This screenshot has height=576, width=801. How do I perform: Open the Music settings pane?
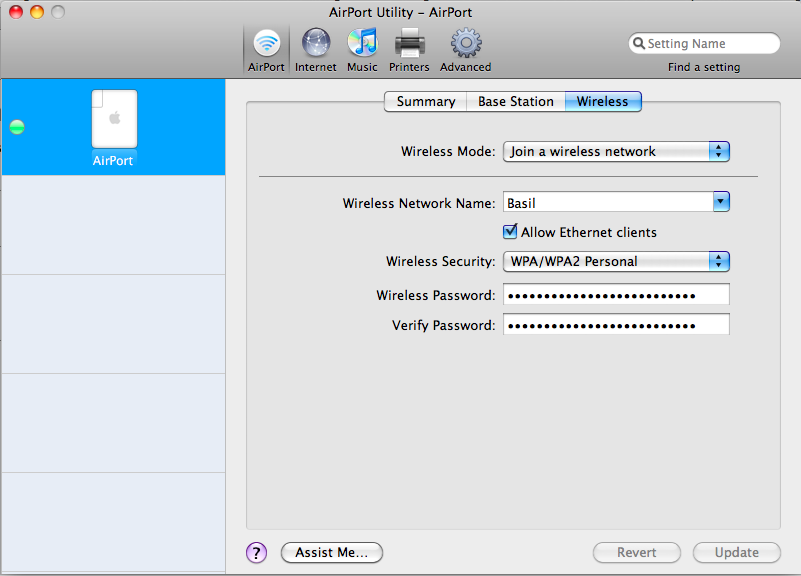(362, 50)
